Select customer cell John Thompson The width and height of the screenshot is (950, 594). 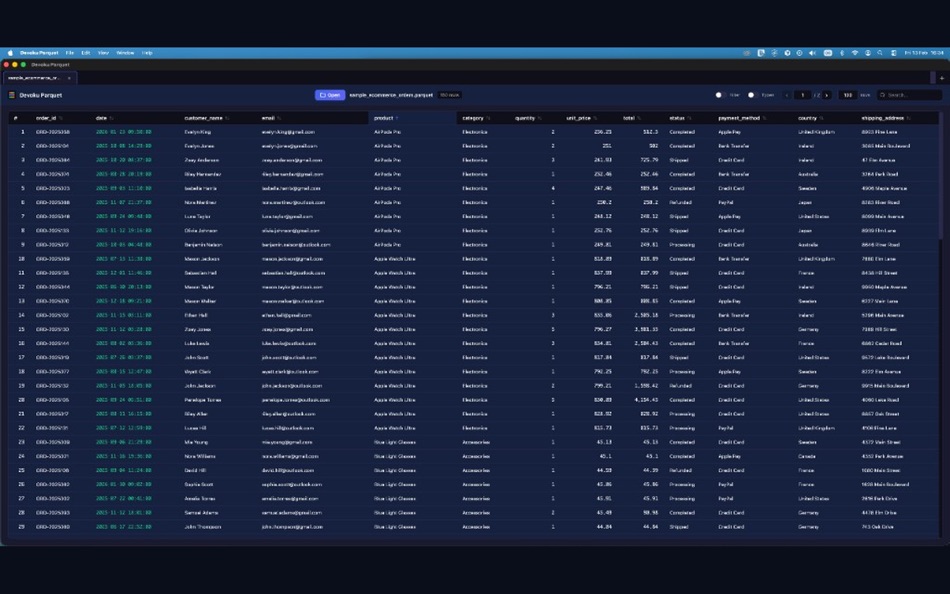202,527
